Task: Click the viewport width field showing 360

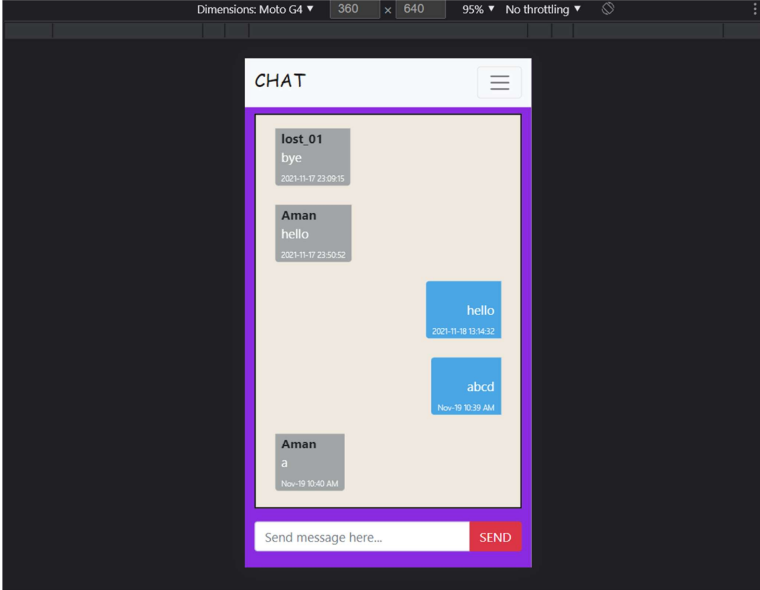Action: click(355, 9)
